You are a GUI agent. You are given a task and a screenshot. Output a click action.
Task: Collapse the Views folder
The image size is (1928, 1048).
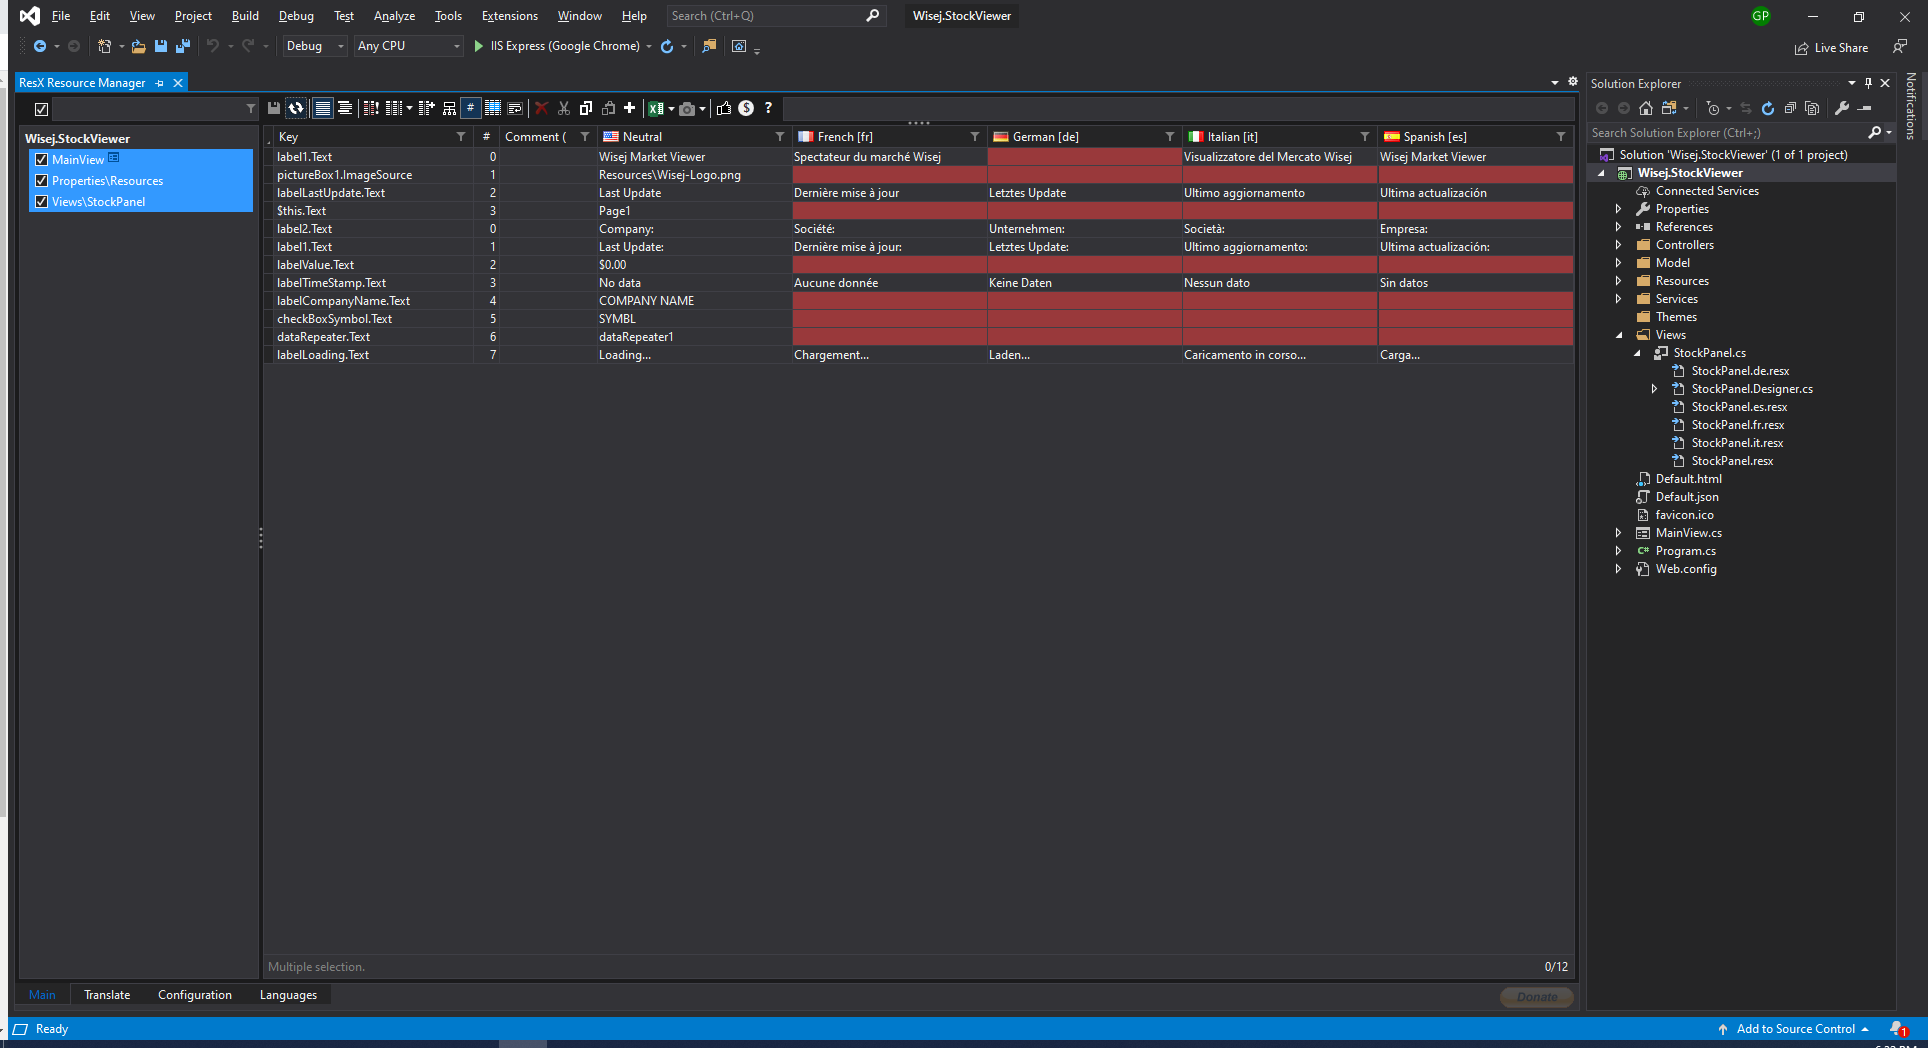[x=1619, y=335]
